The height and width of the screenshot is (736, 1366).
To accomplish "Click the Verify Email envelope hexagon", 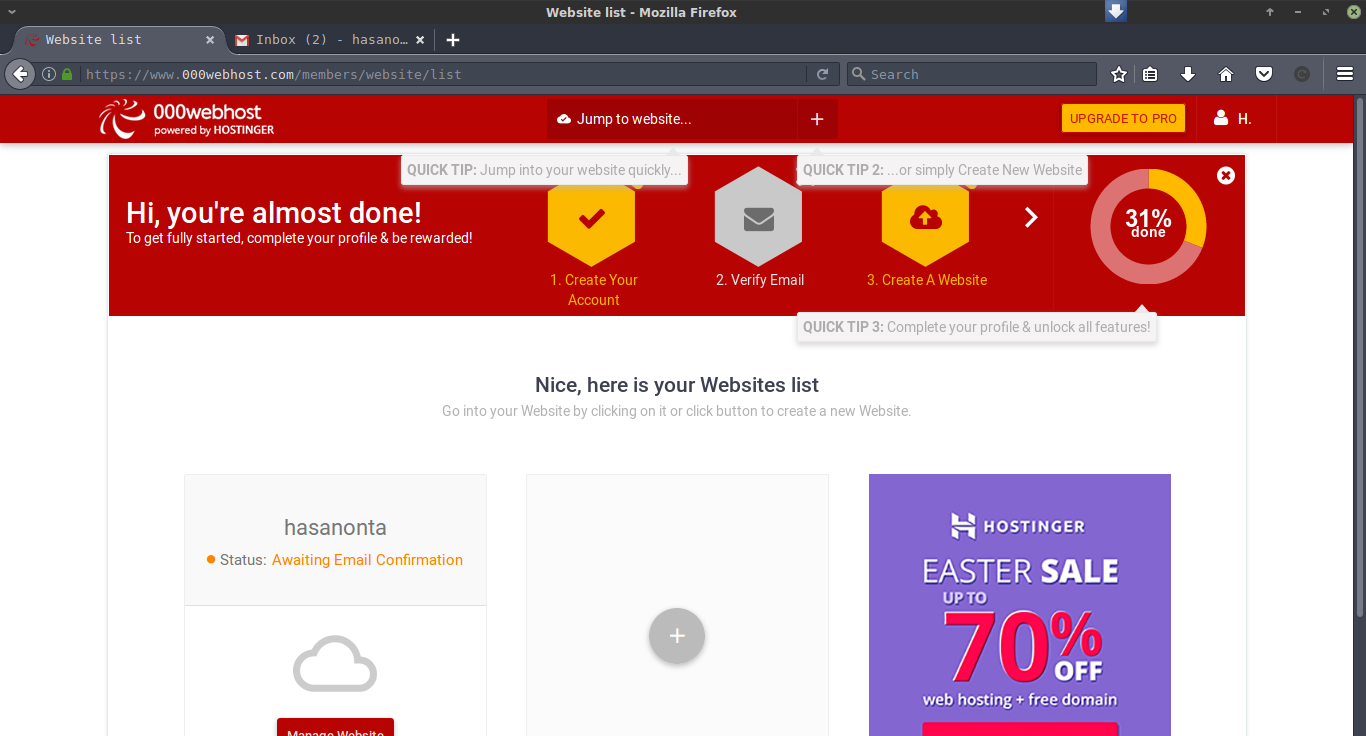I will [x=759, y=217].
